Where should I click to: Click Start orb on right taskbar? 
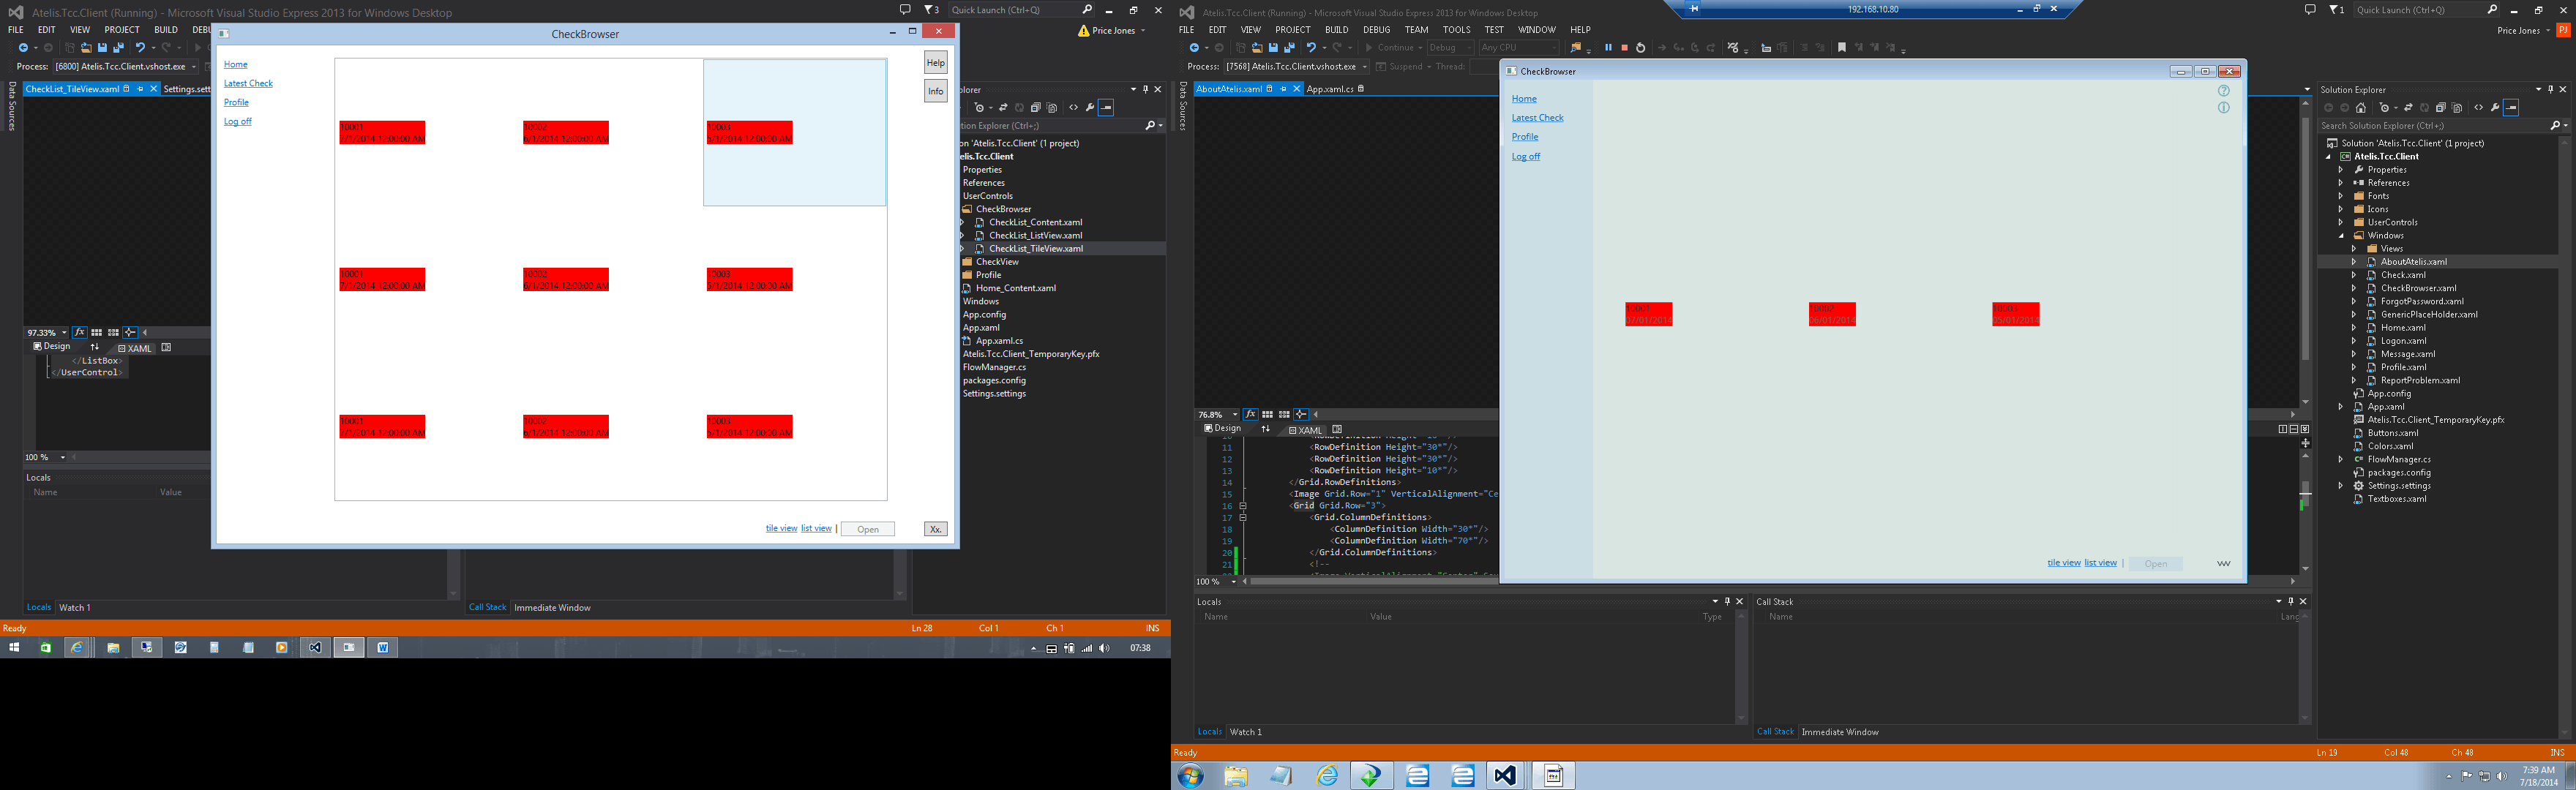tap(1190, 776)
